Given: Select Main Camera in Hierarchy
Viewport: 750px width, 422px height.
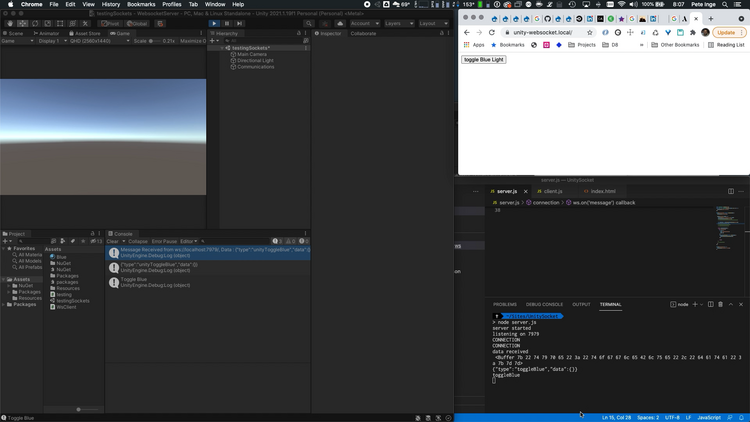Looking at the screenshot, I should (x=251, y=54).
